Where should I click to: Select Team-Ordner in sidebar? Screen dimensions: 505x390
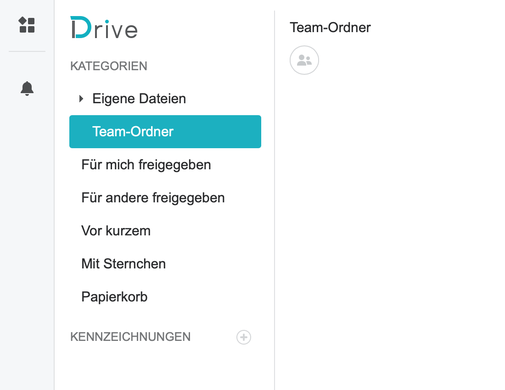[165, 132]
